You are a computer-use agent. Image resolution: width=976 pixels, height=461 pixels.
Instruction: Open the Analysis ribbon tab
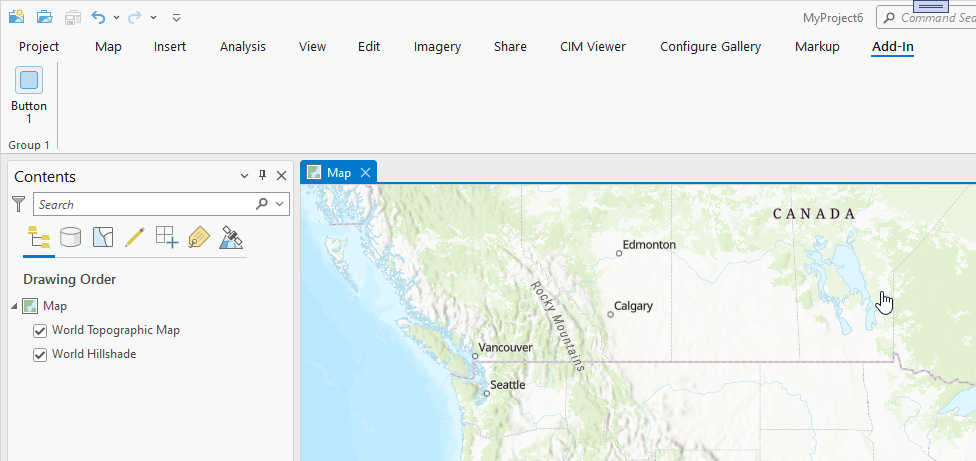click(x=243, y=47)
